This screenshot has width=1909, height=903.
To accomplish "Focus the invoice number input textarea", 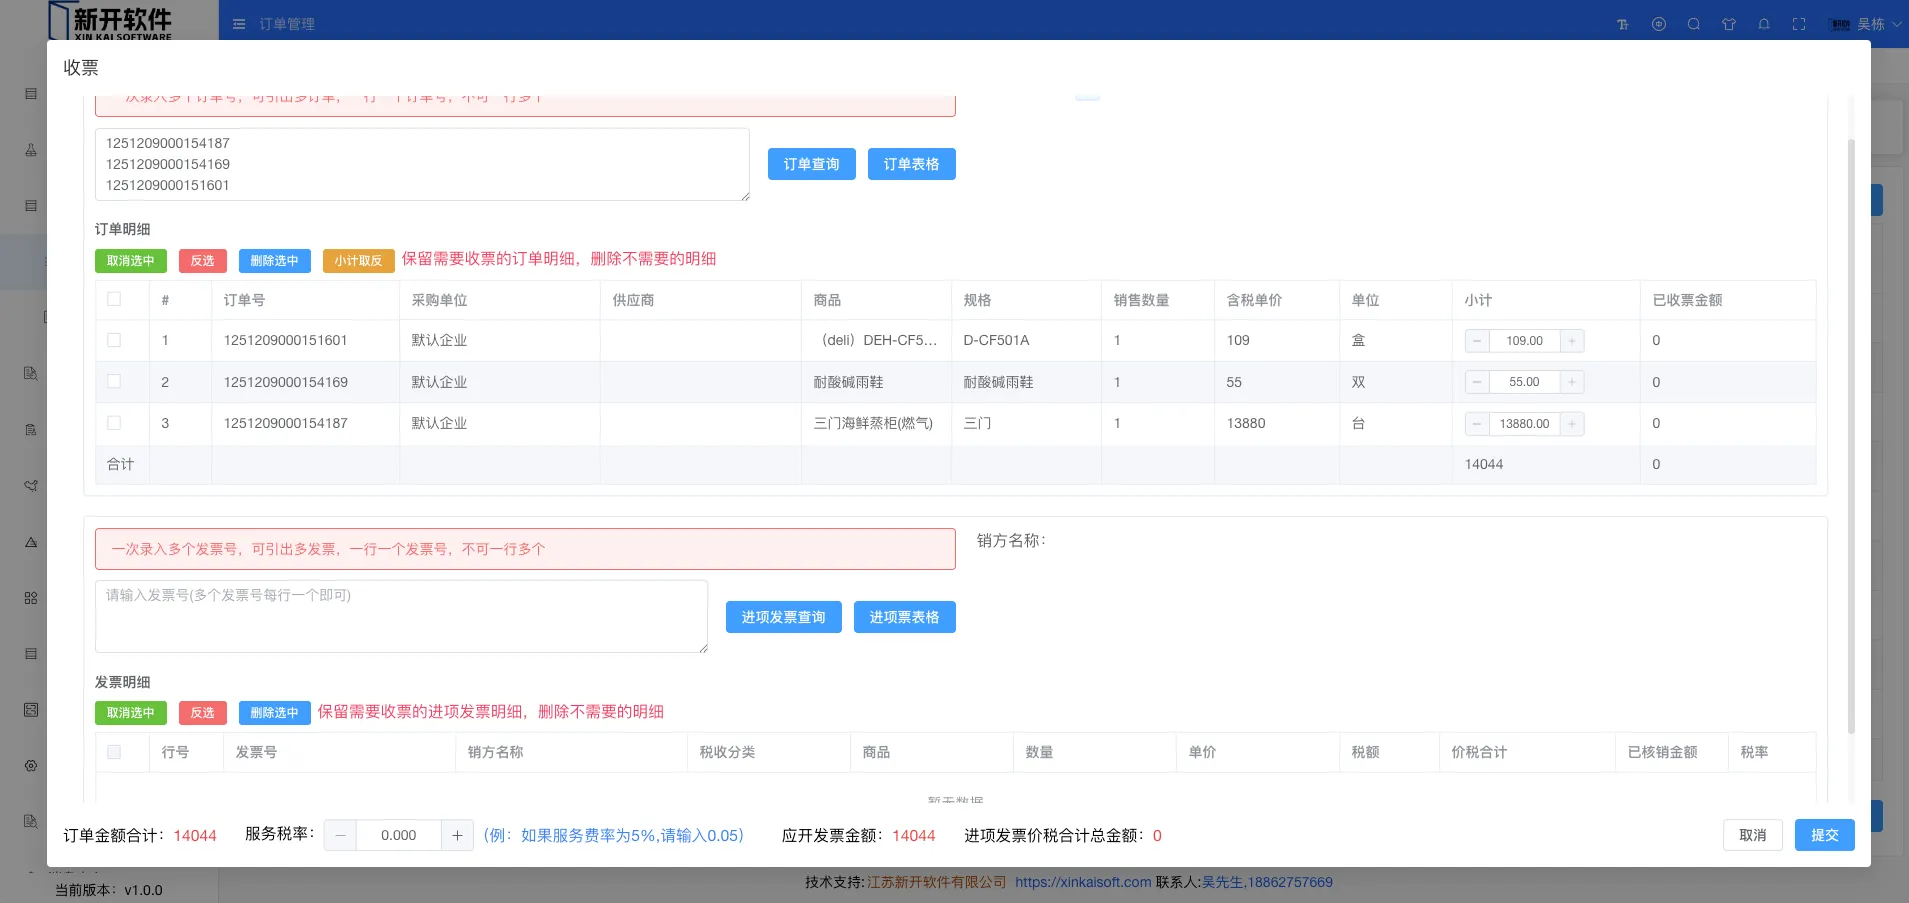I will 401,616.
